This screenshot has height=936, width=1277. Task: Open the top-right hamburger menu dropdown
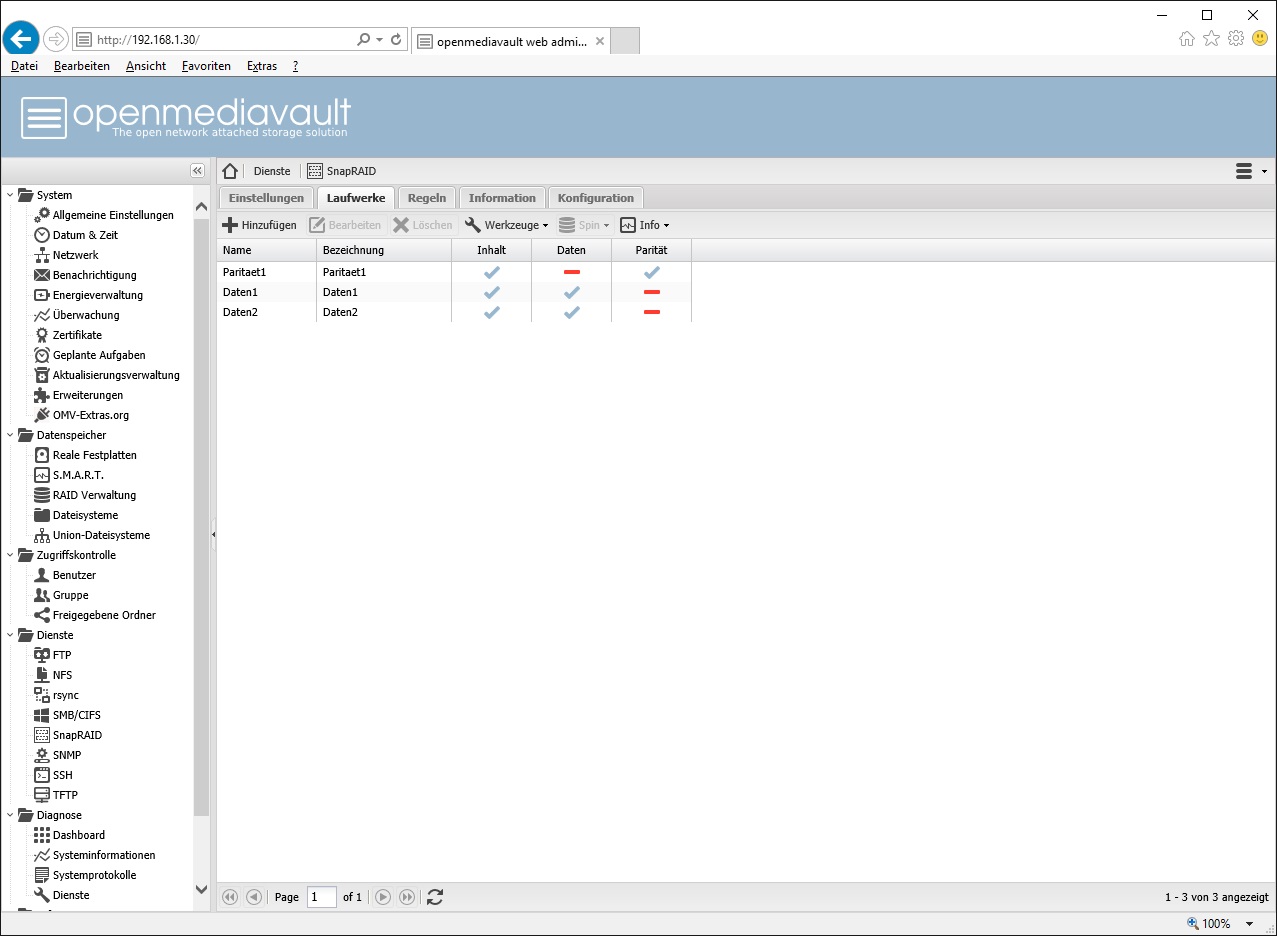[x=1251, y=171]
